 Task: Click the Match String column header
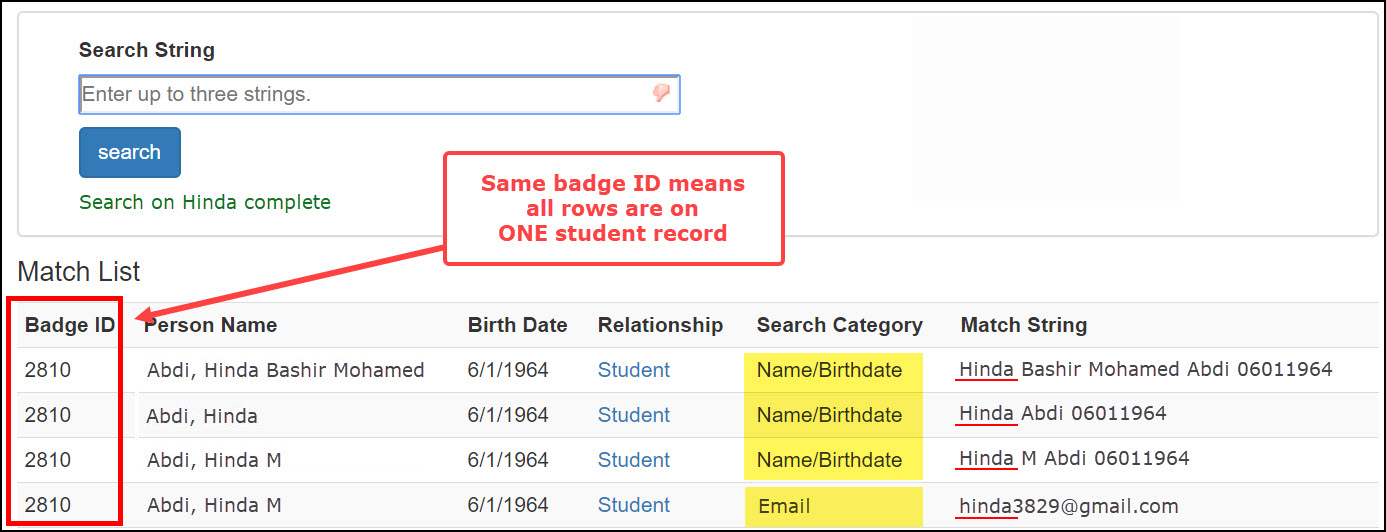coord(1024,325)
